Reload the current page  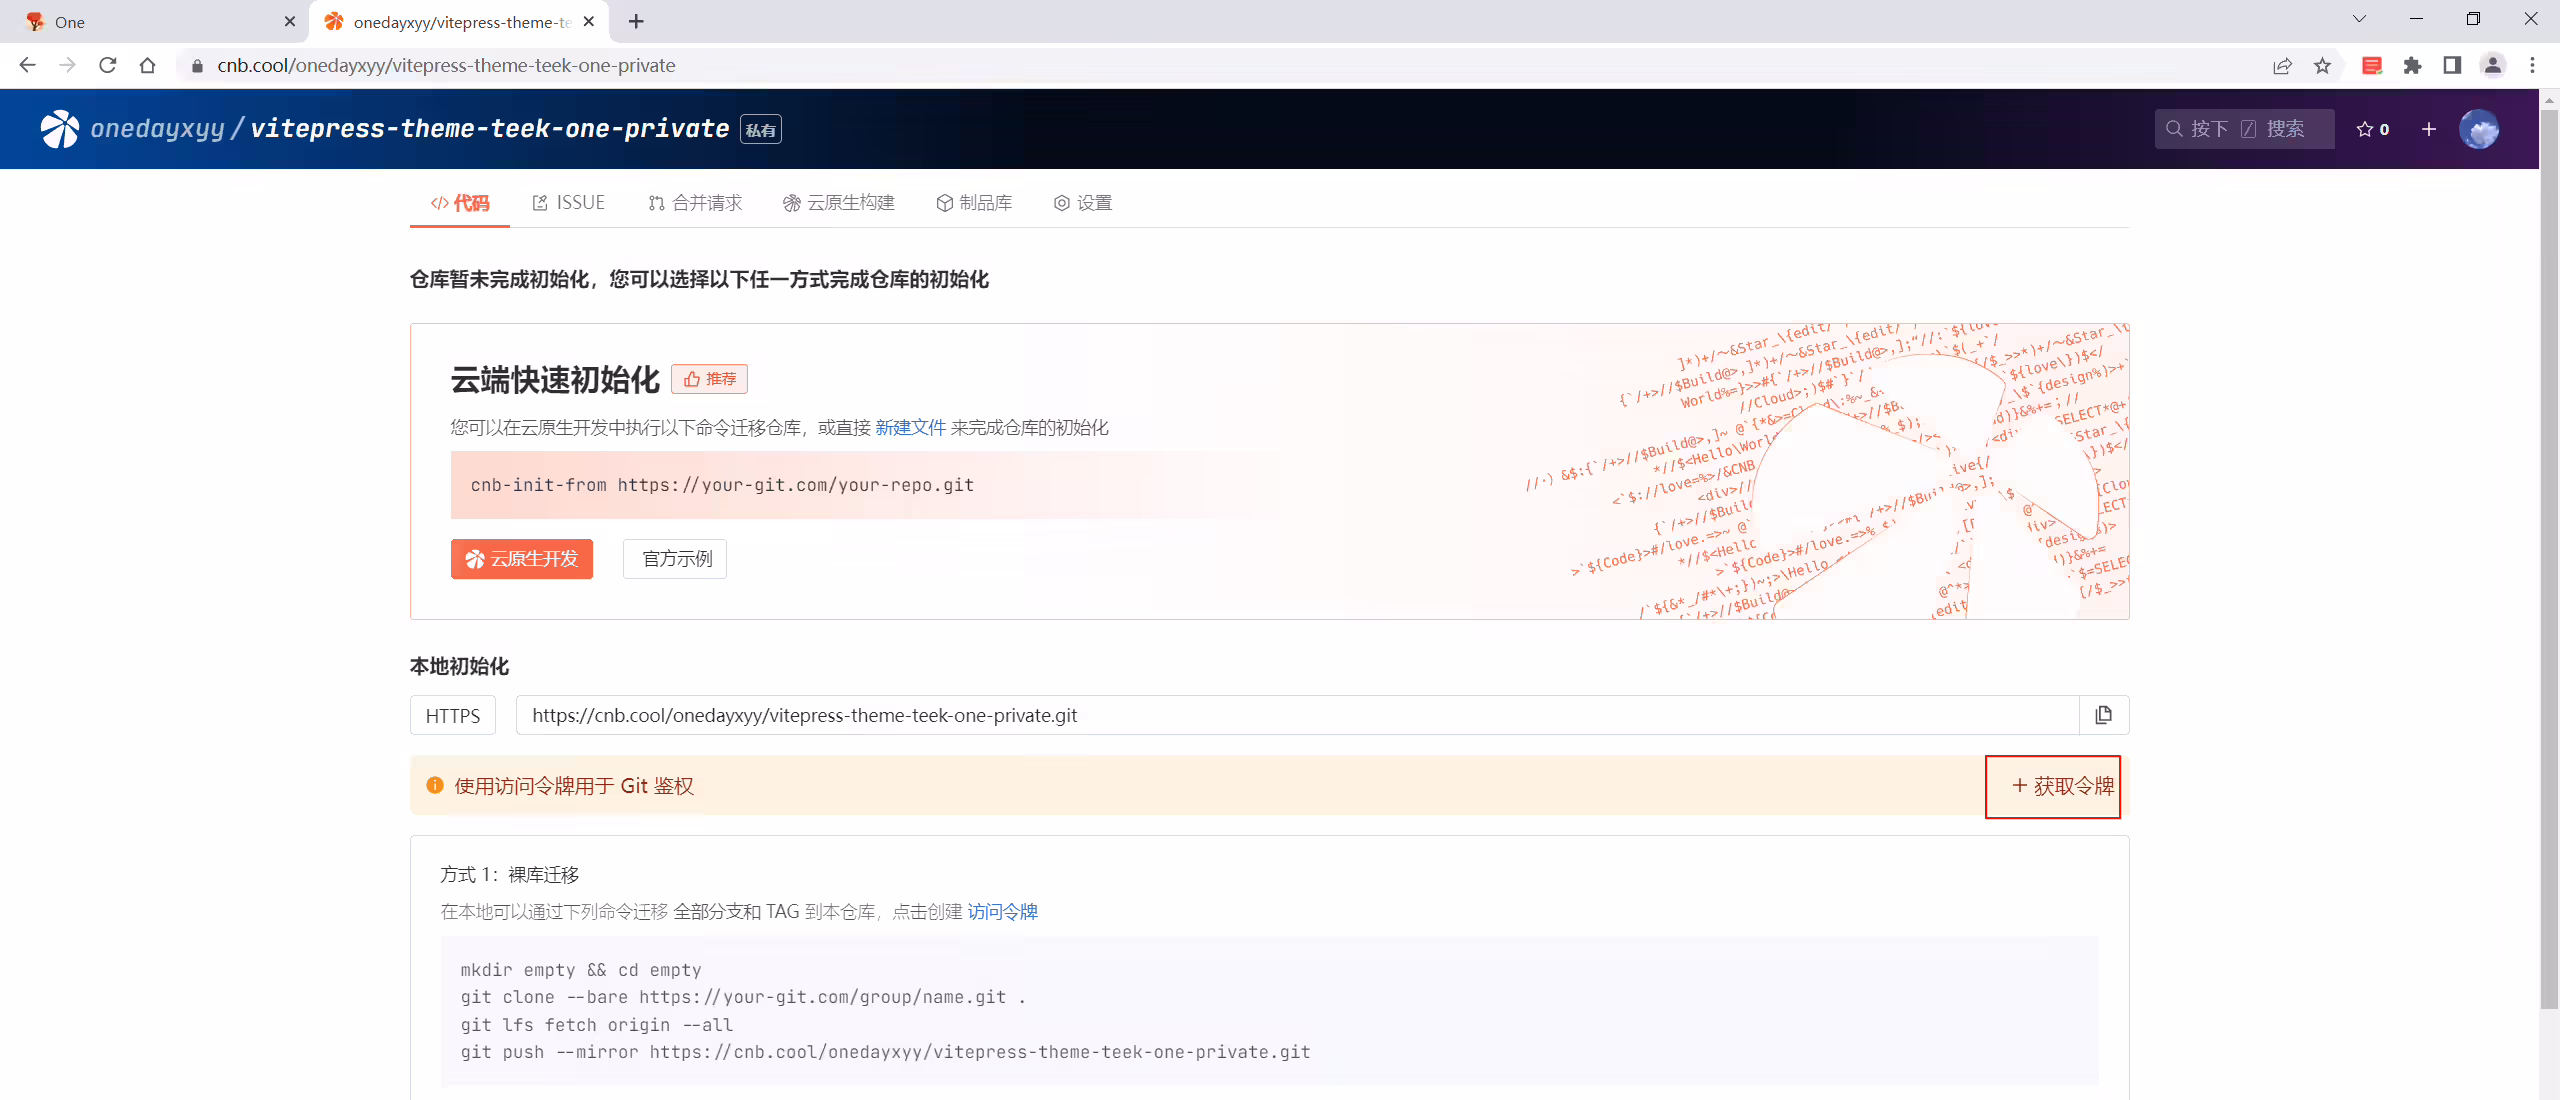tap(107, 65)
